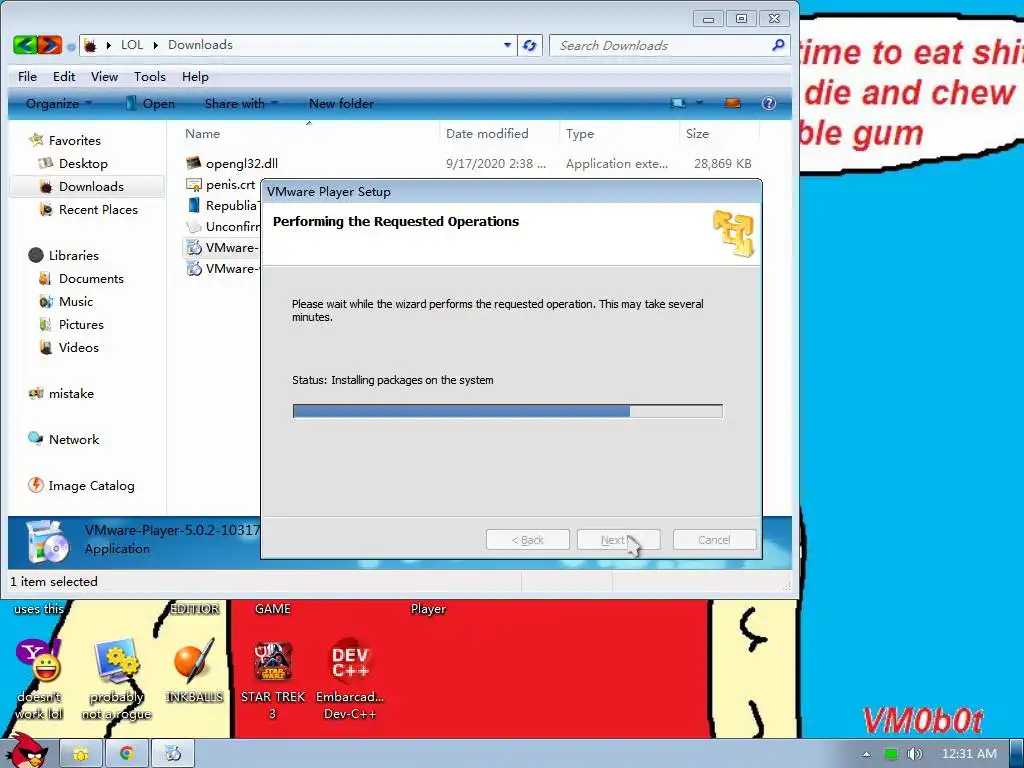Screen dimensions: 1024x768
Task: Refresh the Downloads folder view
Action: (x=530, y=45)
